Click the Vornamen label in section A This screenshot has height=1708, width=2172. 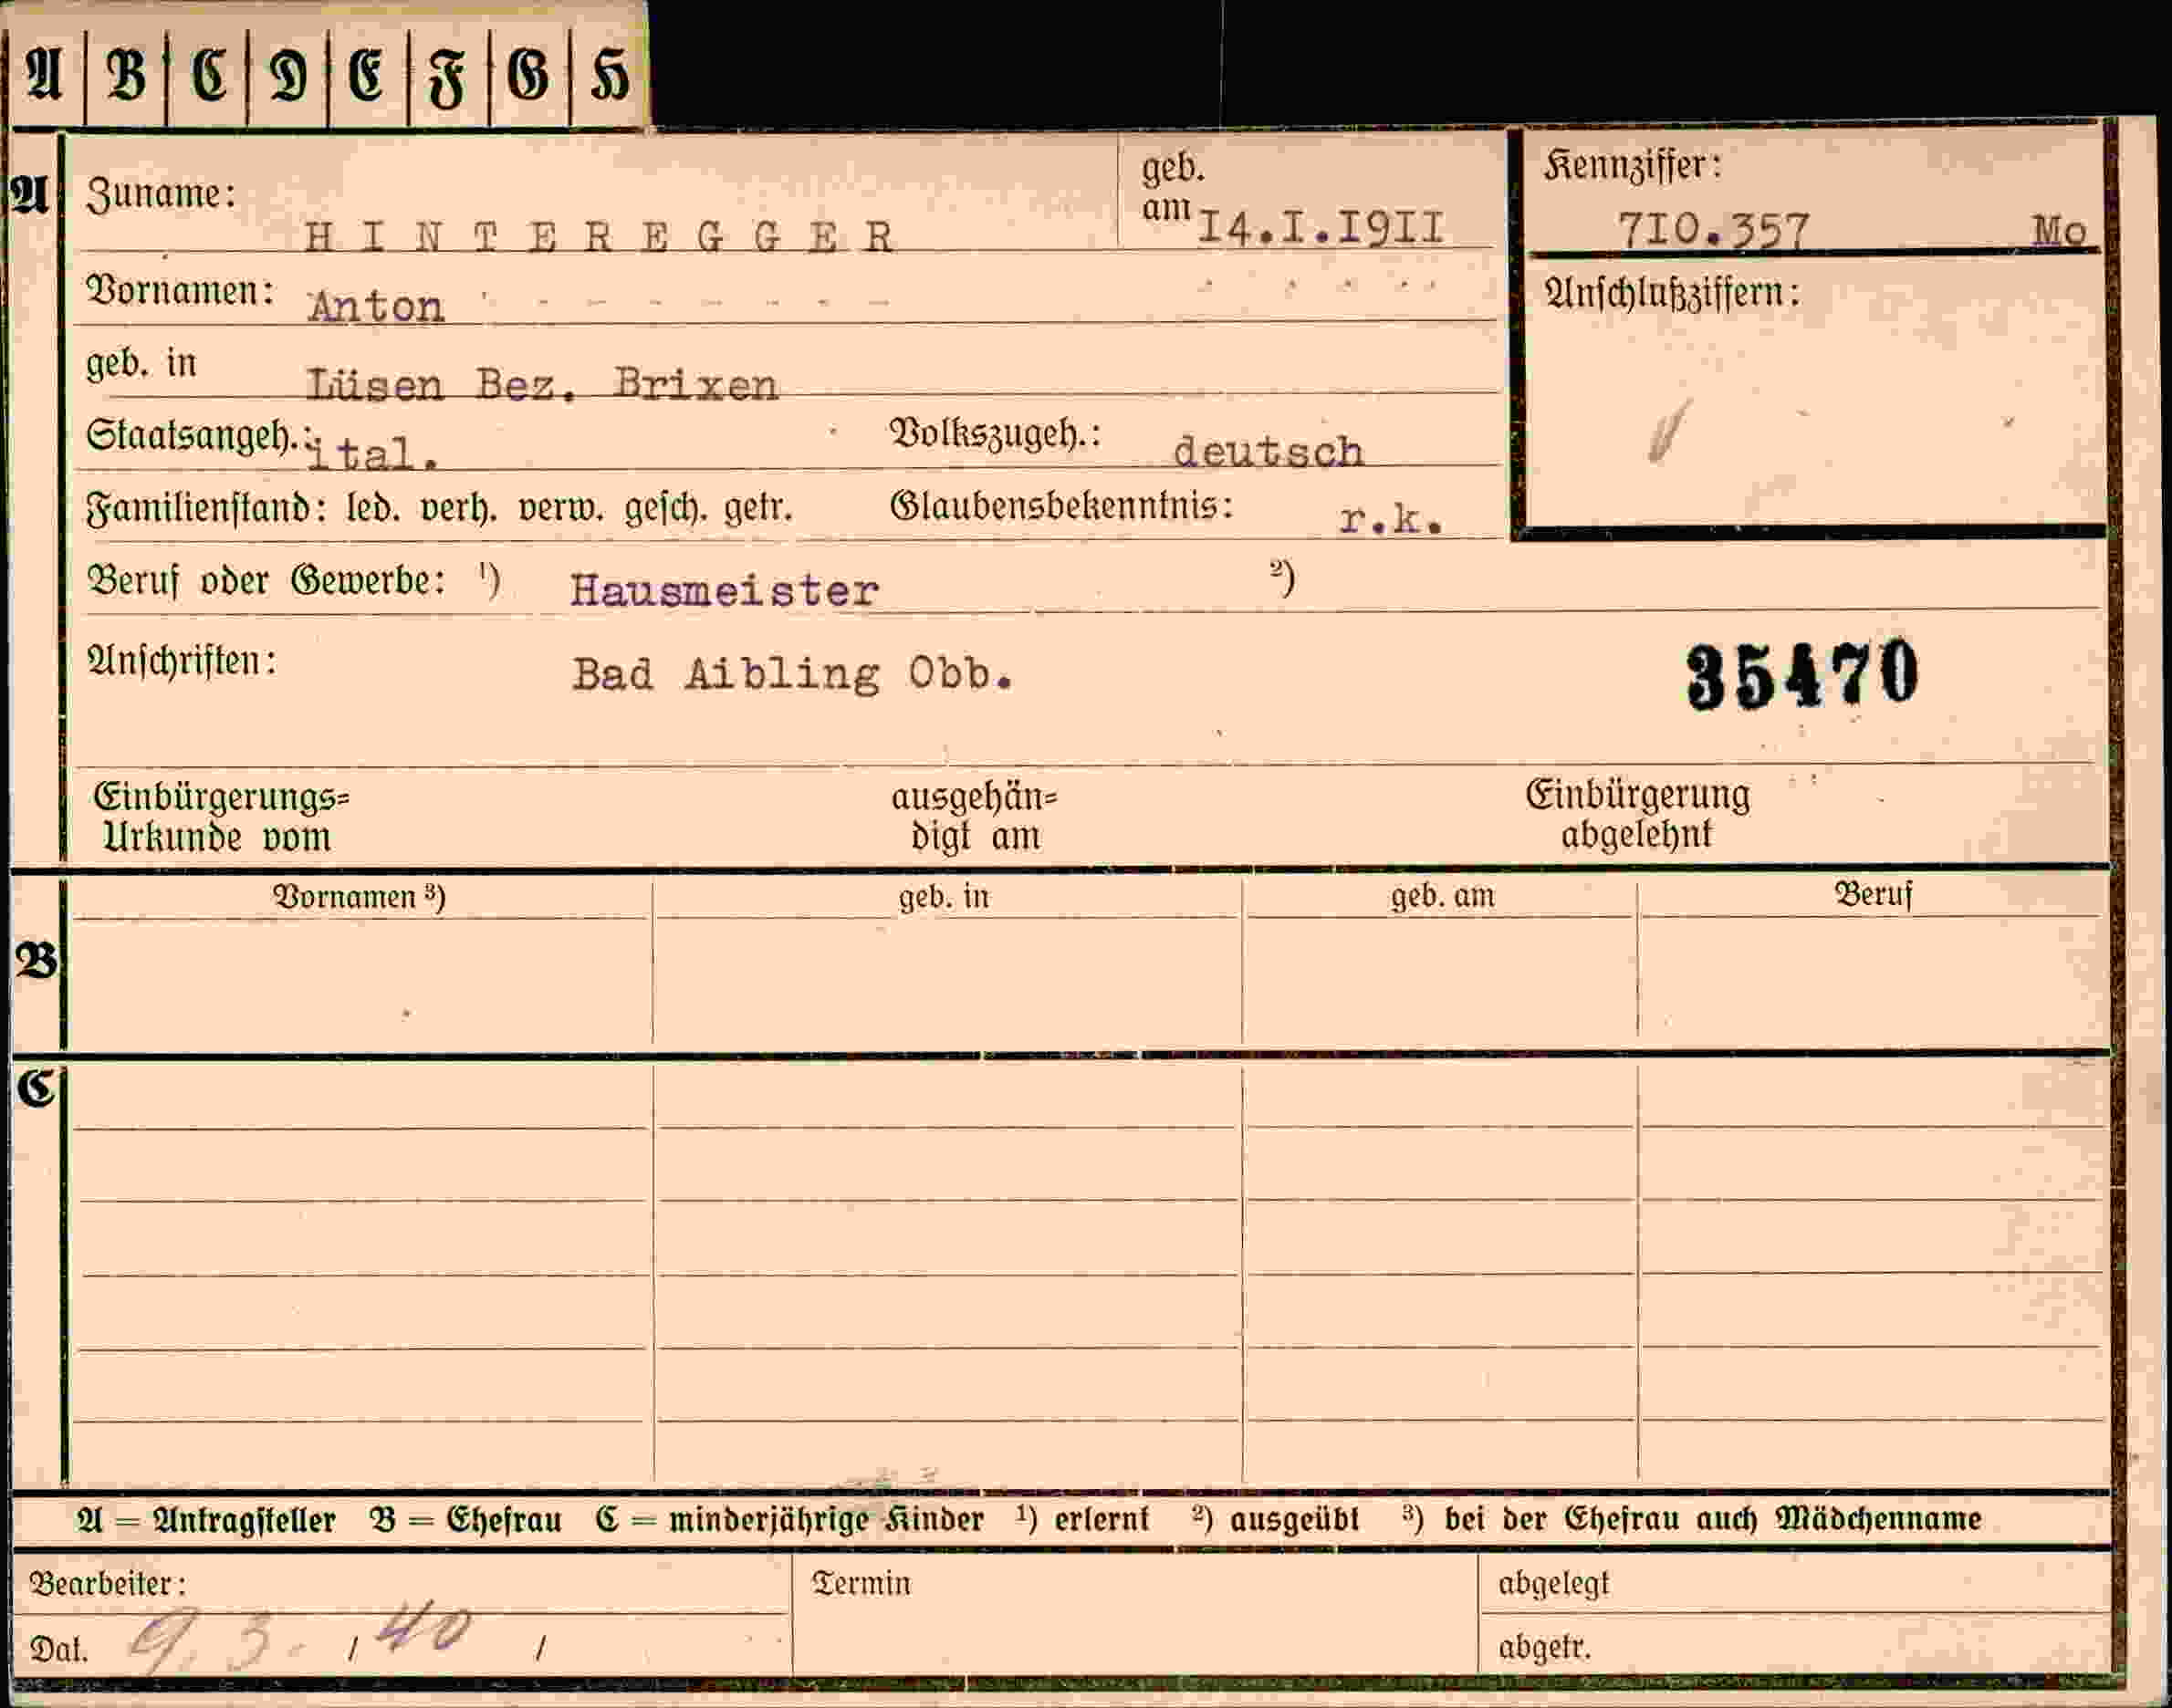(180, 291)
